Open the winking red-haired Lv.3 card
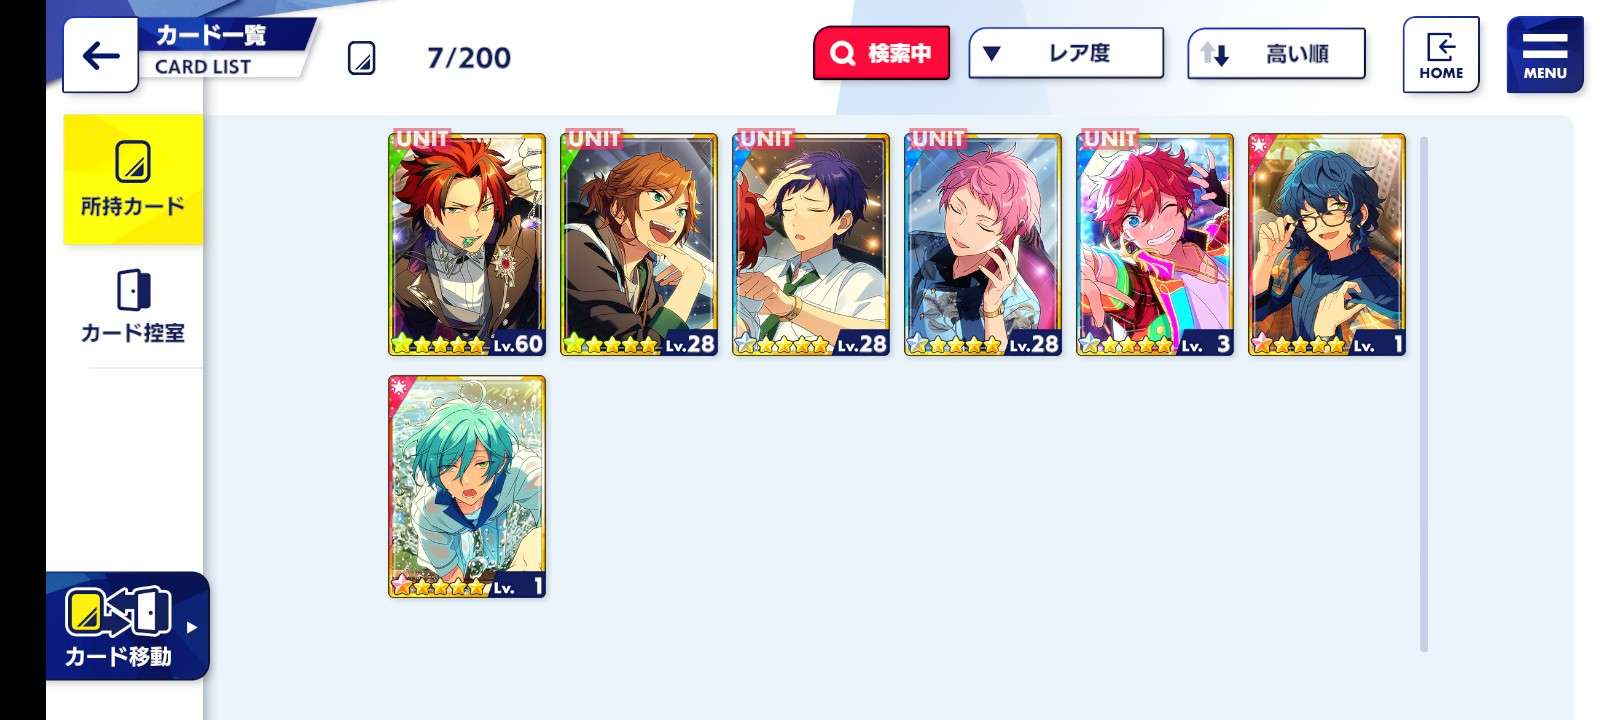The height and width of the screenshot is (720, 1600). click(x=1155, y=245)
